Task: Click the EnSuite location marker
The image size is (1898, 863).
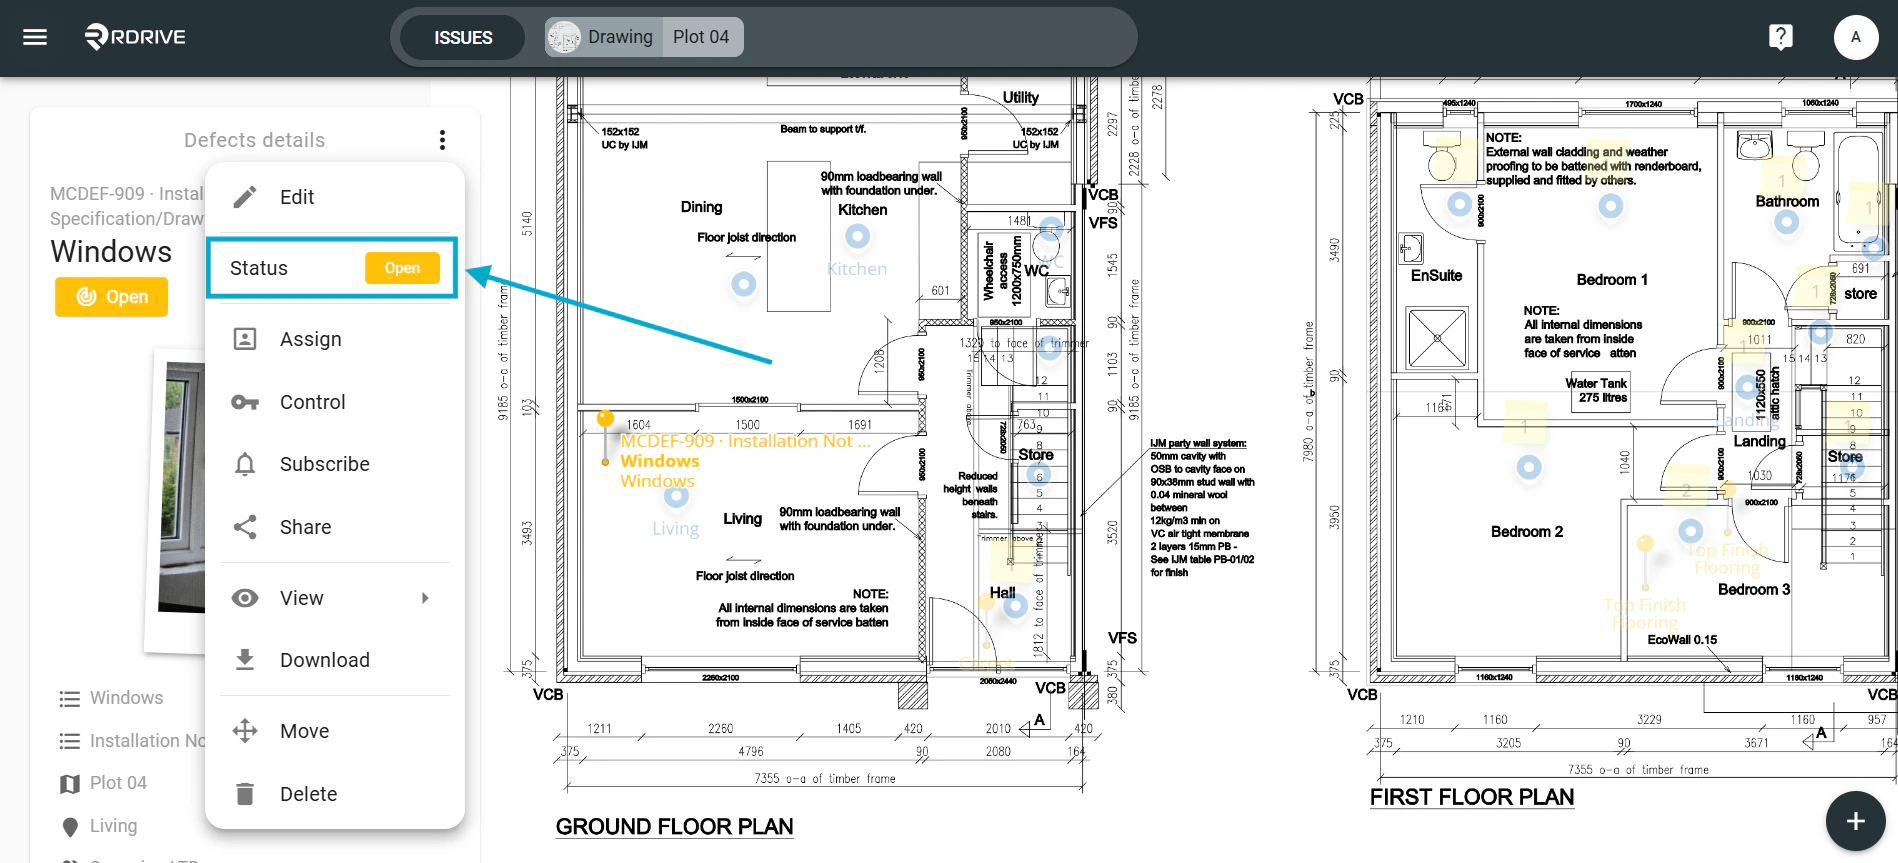Action: point(1459,204)
